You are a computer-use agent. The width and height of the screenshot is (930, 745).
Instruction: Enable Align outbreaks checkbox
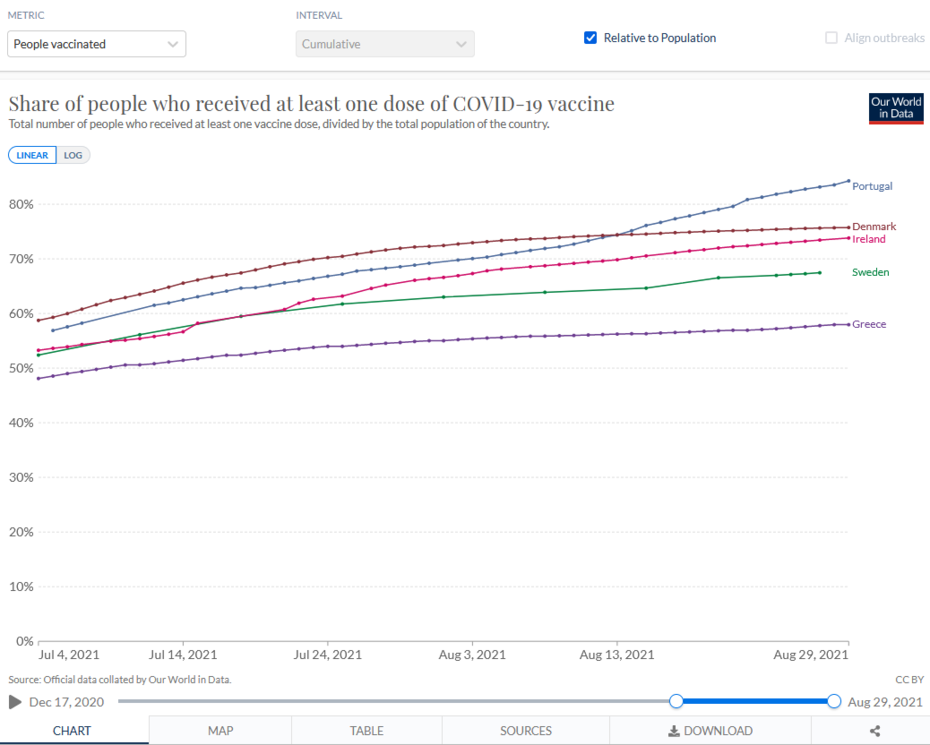pos(831,38)
